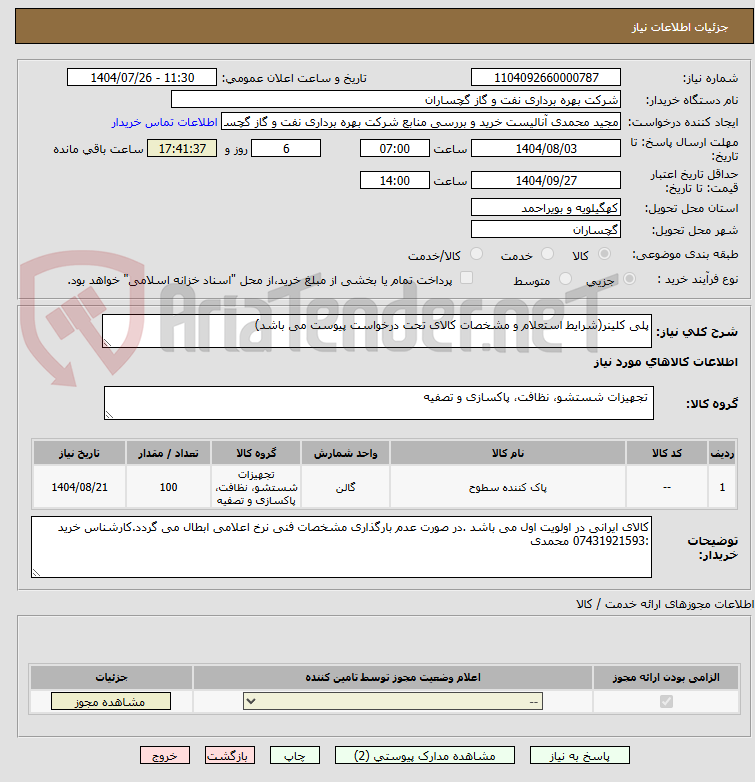Image resolution: width=755 pixels, height=782 pixels.
Task: Select the خدمت radio button
Action: click(x=547, y=254)
